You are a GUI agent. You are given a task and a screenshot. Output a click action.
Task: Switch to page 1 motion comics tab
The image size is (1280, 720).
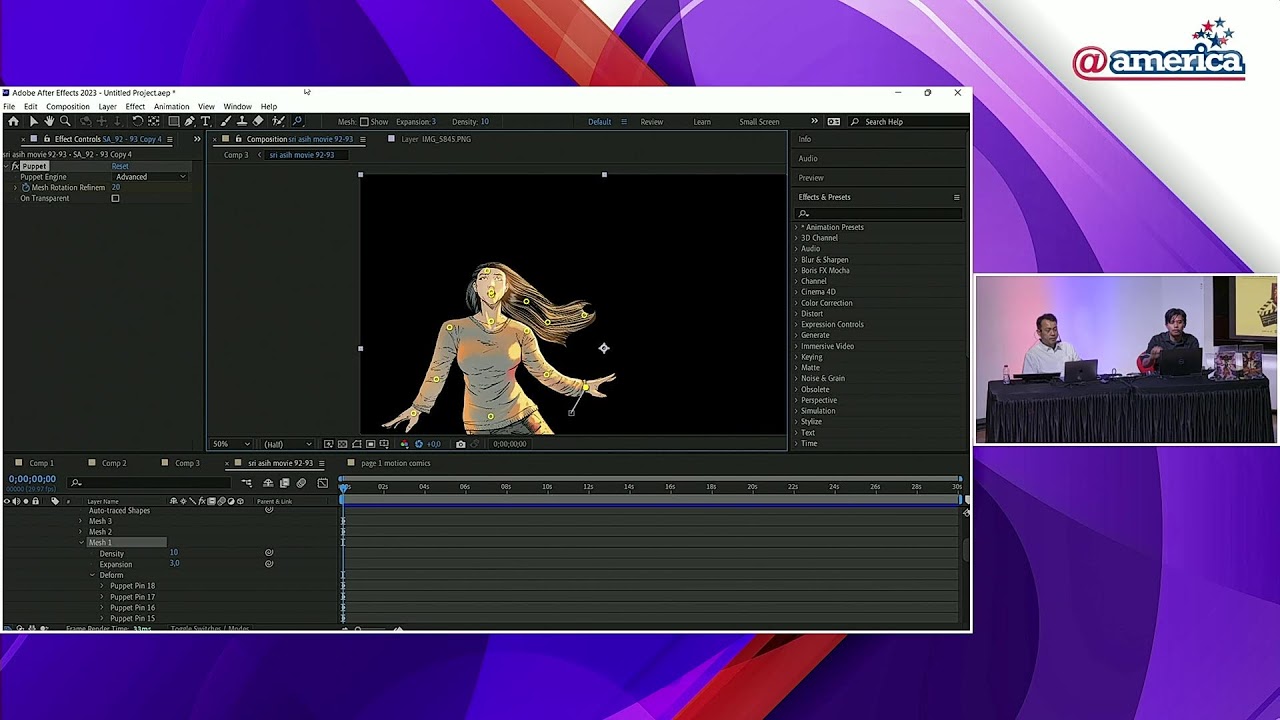click(395, 463)
